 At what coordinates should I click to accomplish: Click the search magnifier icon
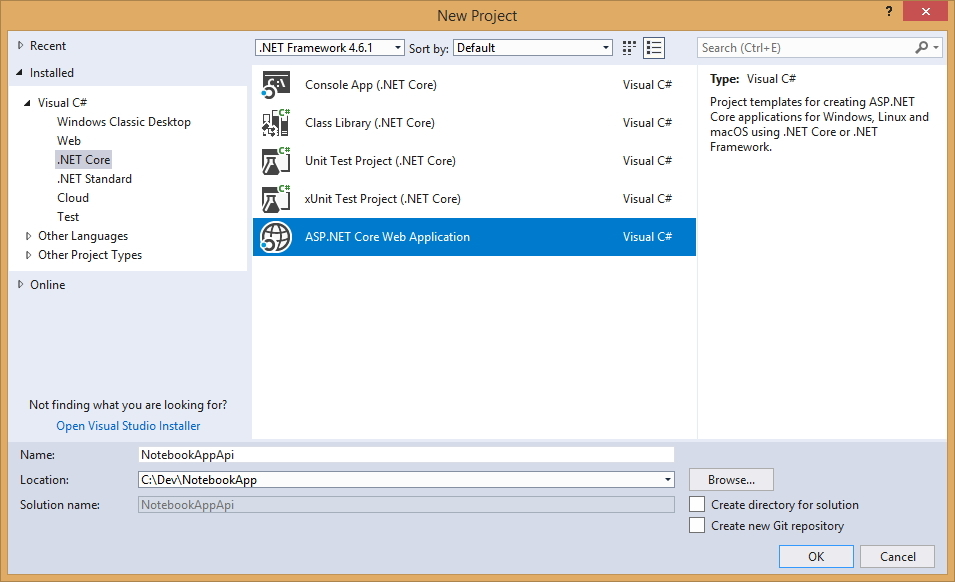click(922, 47)
